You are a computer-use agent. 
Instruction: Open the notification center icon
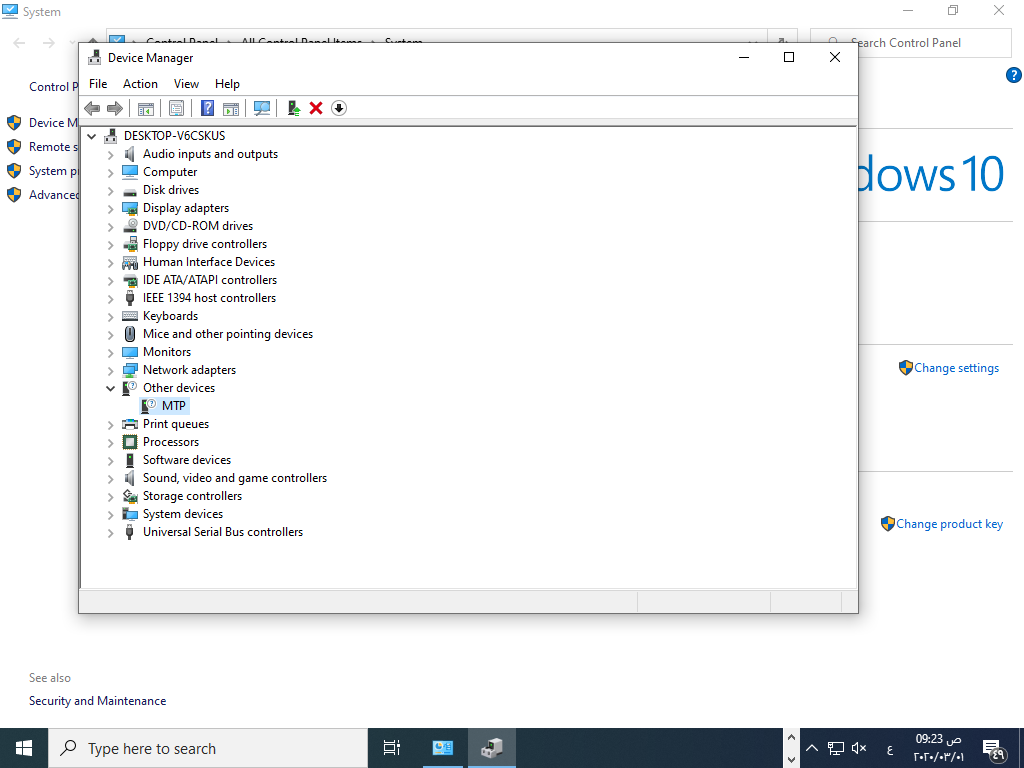pyautogui.click(x=993, y=748)
